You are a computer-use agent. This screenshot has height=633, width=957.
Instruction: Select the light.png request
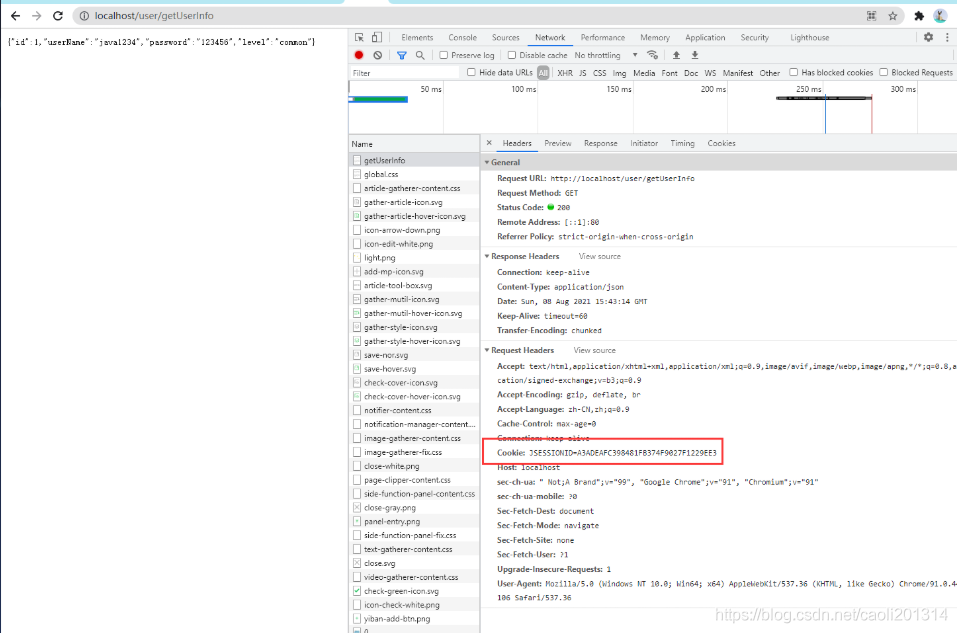(414, 258)
